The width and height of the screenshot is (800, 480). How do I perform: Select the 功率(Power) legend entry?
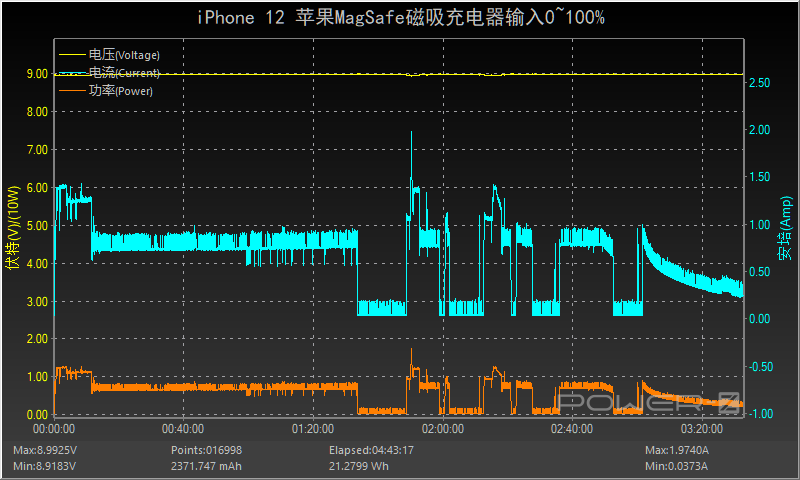pos(106,91)
